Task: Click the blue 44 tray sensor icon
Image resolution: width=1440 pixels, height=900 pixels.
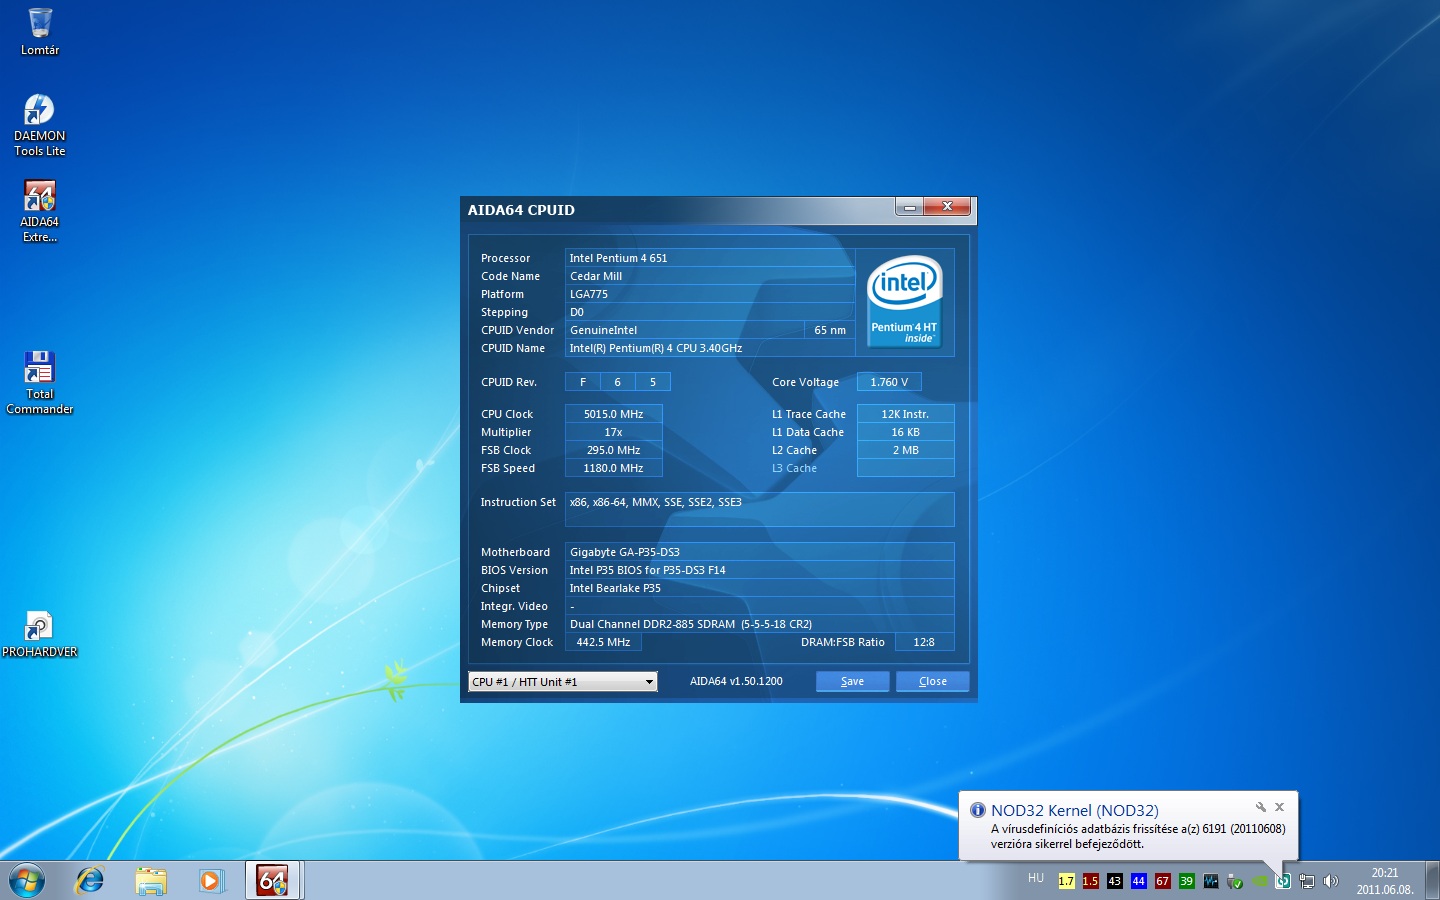Action: click(1138, 881)
